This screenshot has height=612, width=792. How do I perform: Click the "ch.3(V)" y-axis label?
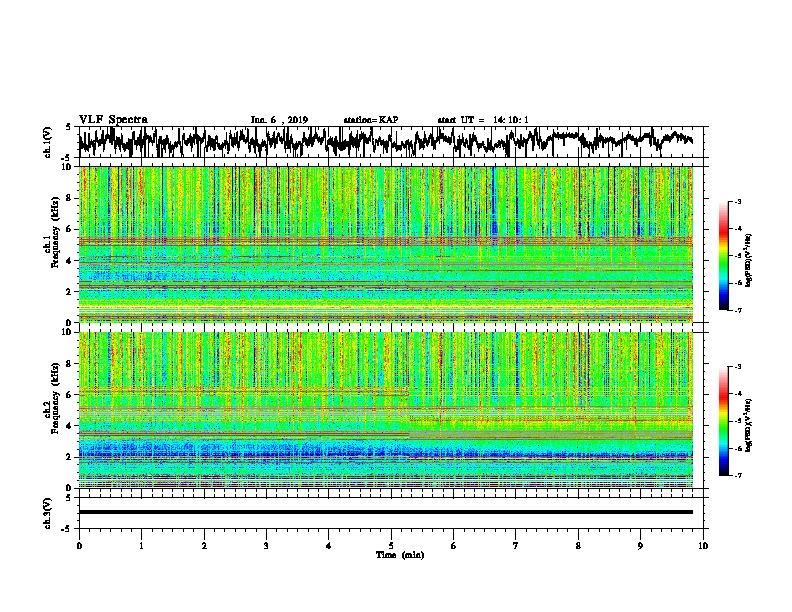tap(48, 513)
